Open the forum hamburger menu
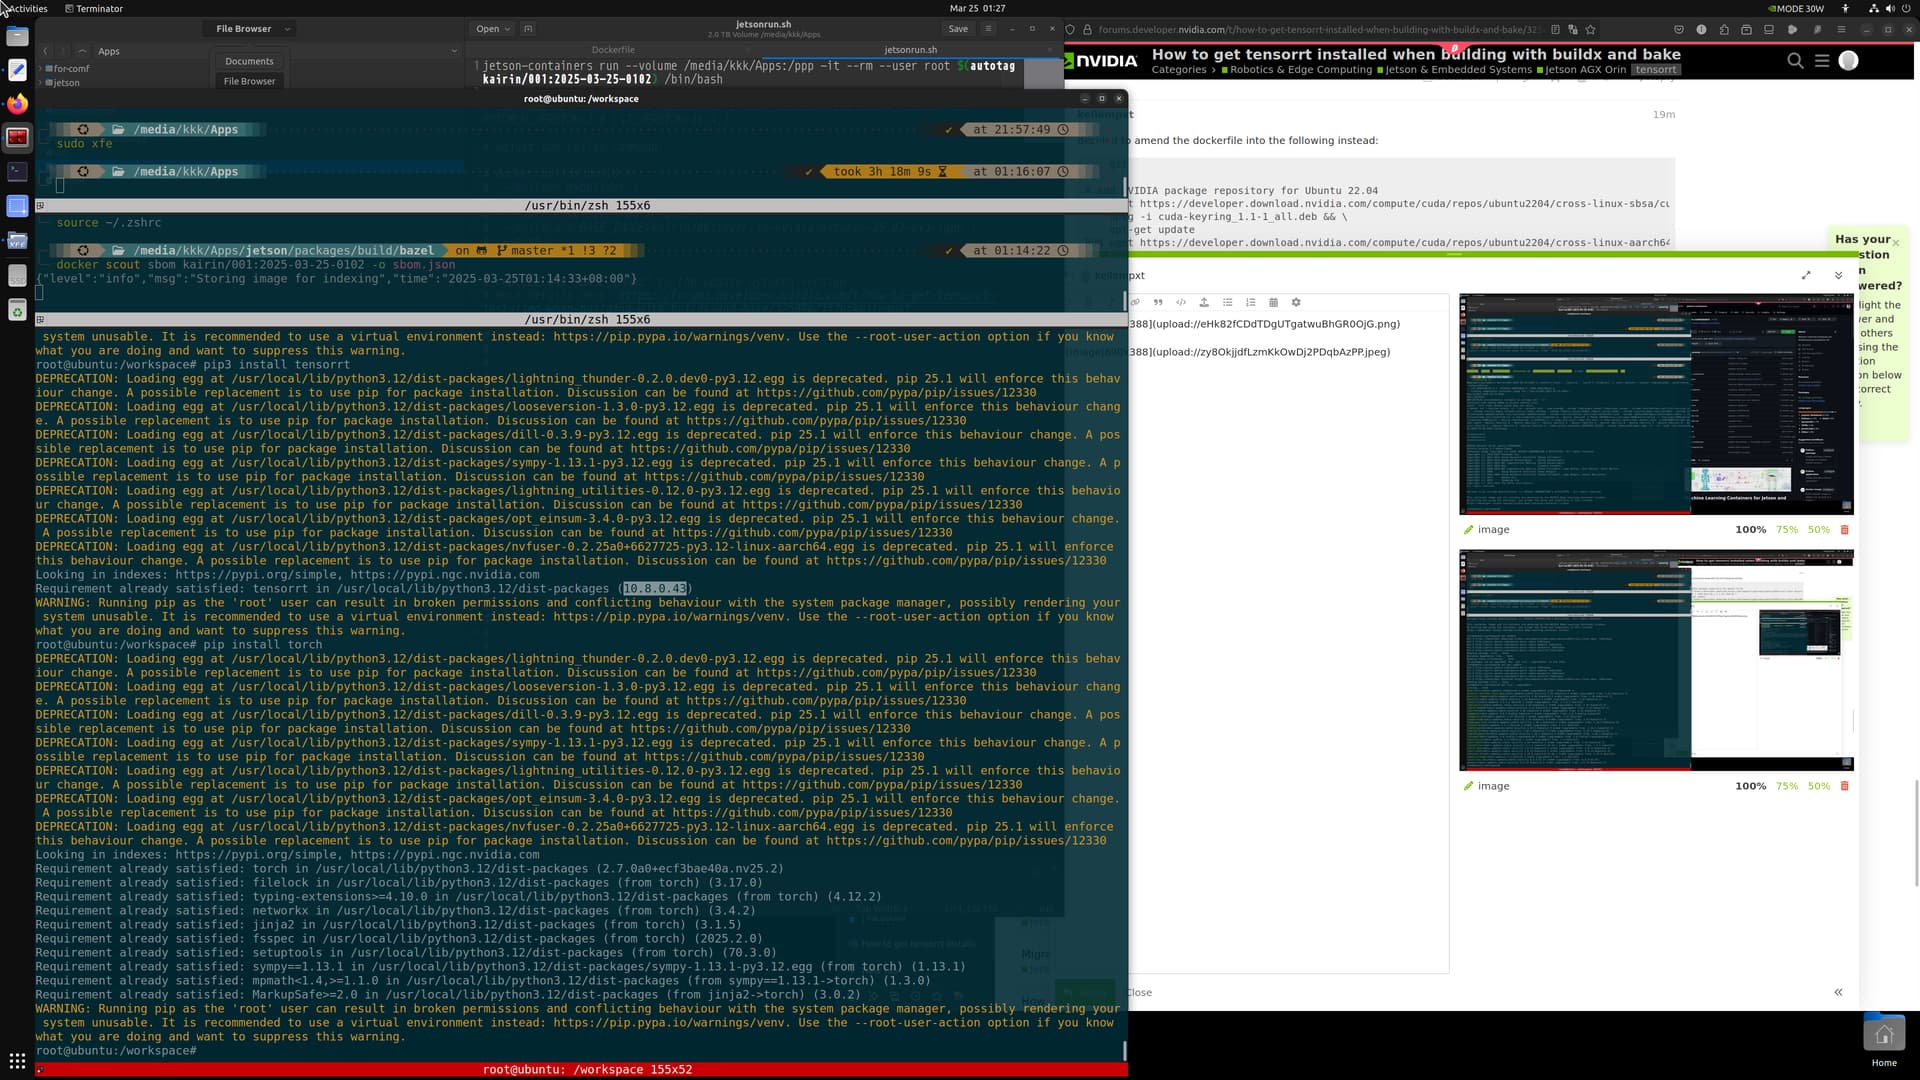 [1822, 61]
